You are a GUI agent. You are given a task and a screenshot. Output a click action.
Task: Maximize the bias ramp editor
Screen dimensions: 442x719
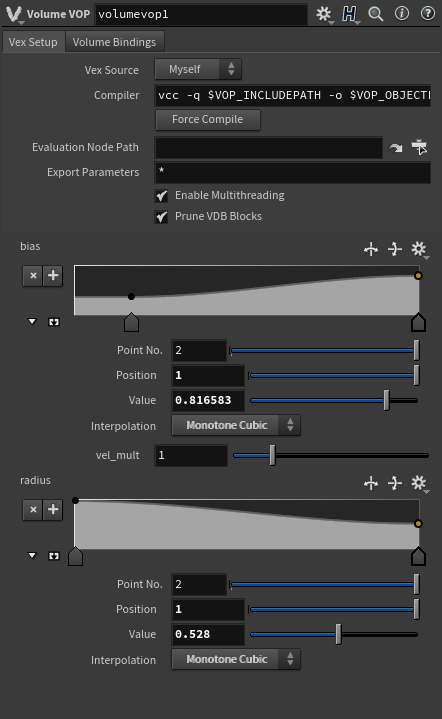54,322
